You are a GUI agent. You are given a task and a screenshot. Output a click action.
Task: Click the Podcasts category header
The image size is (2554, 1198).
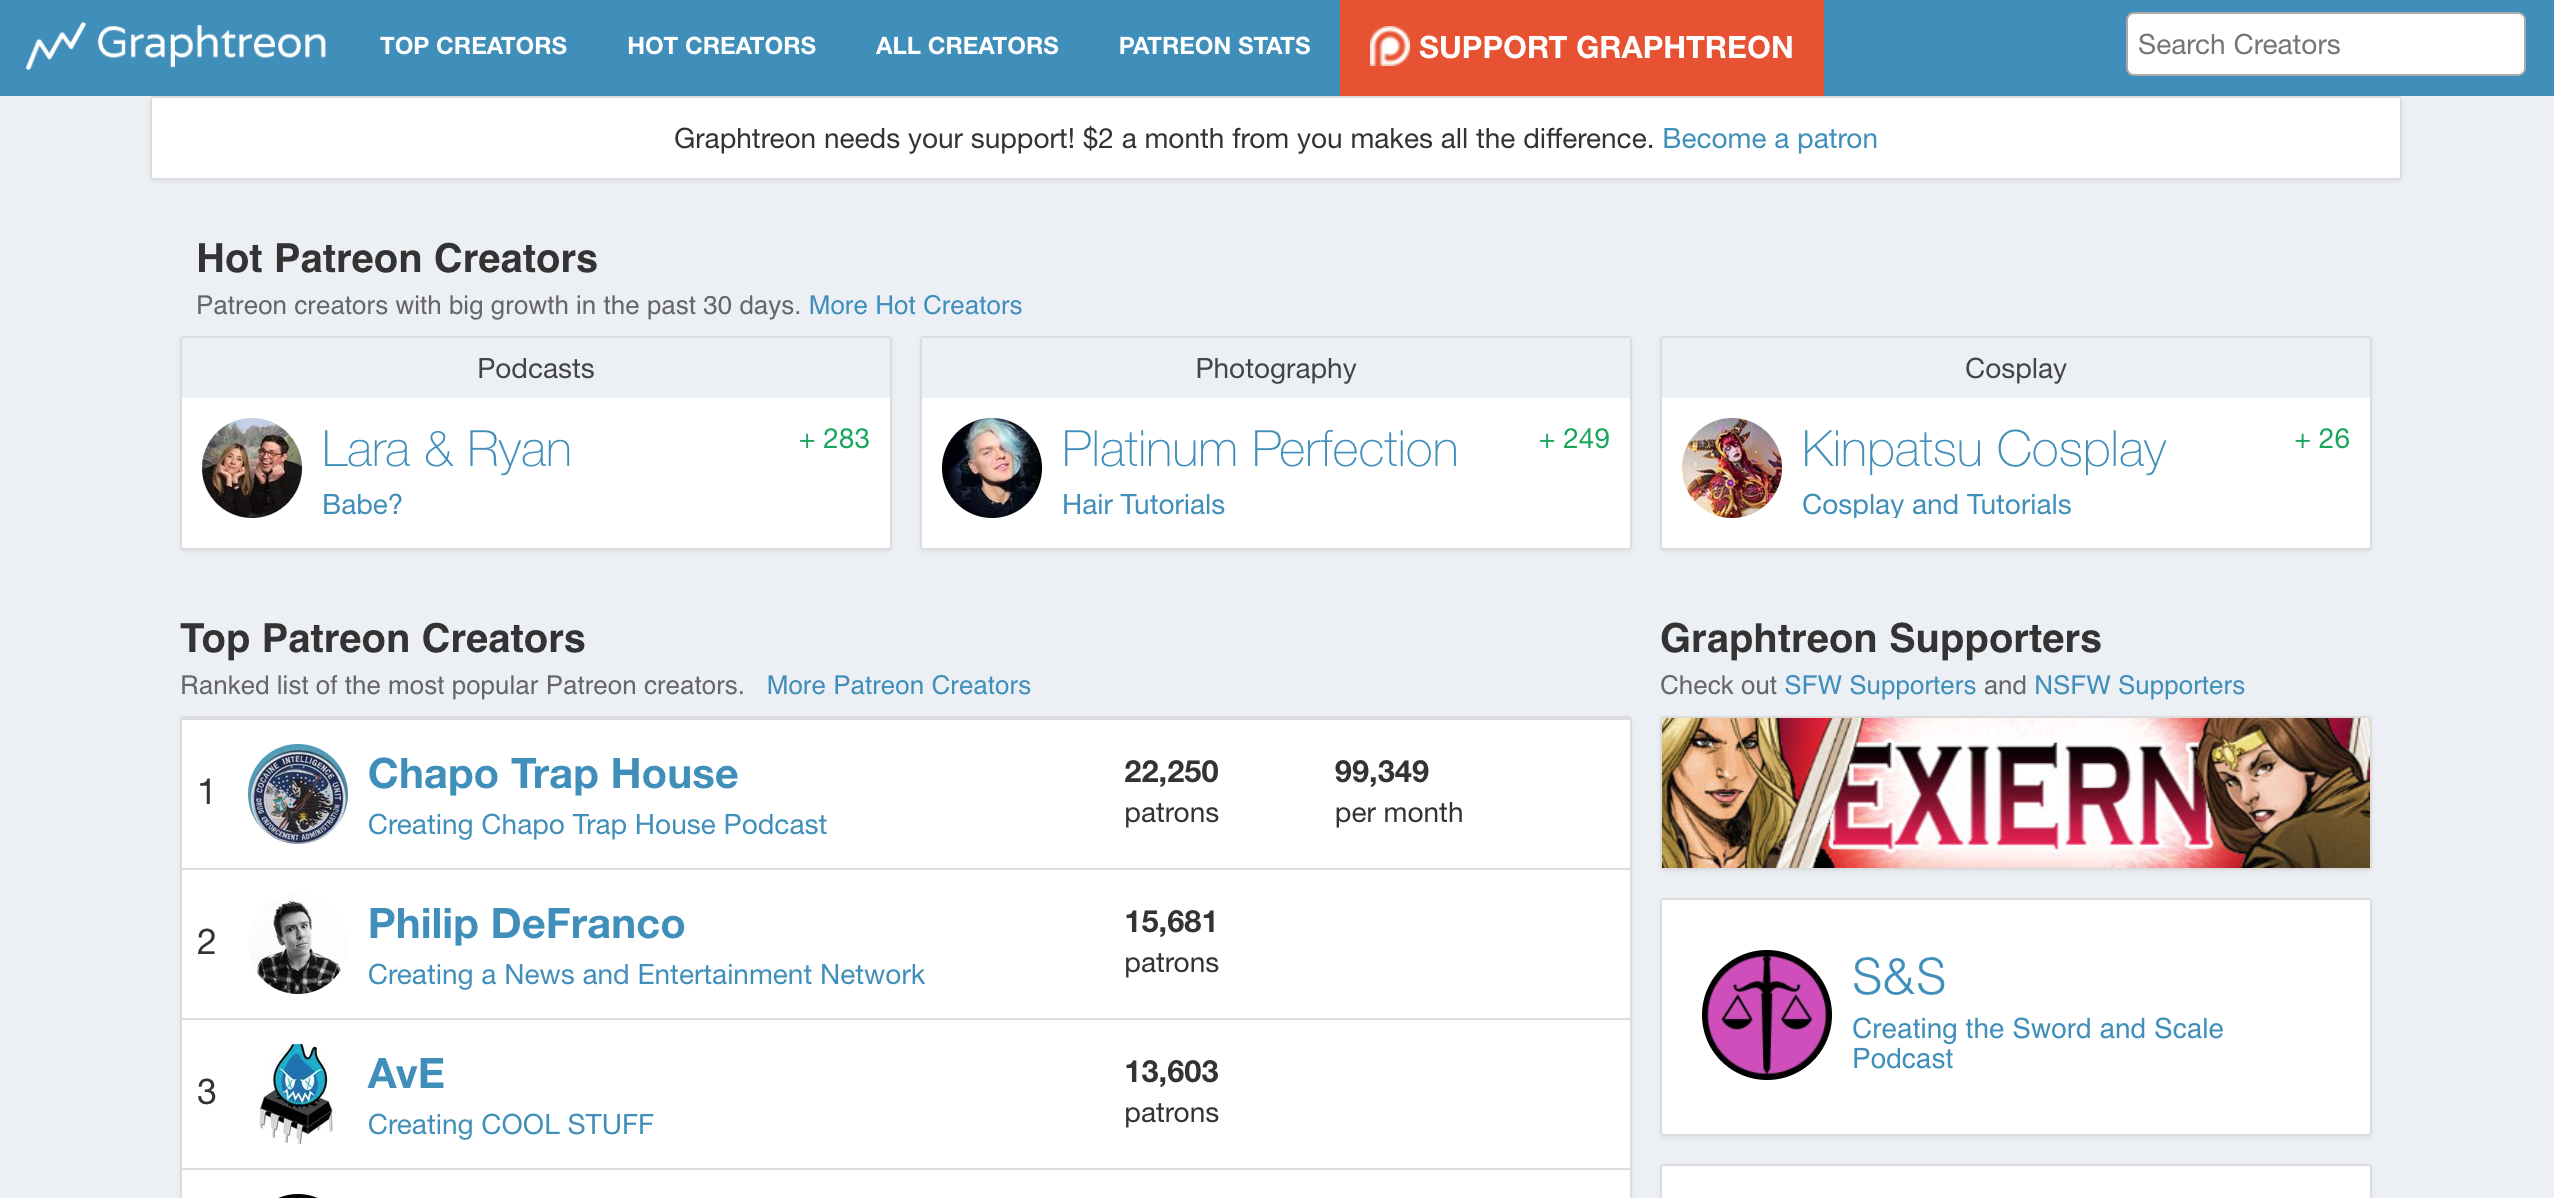tap(536, 369)
